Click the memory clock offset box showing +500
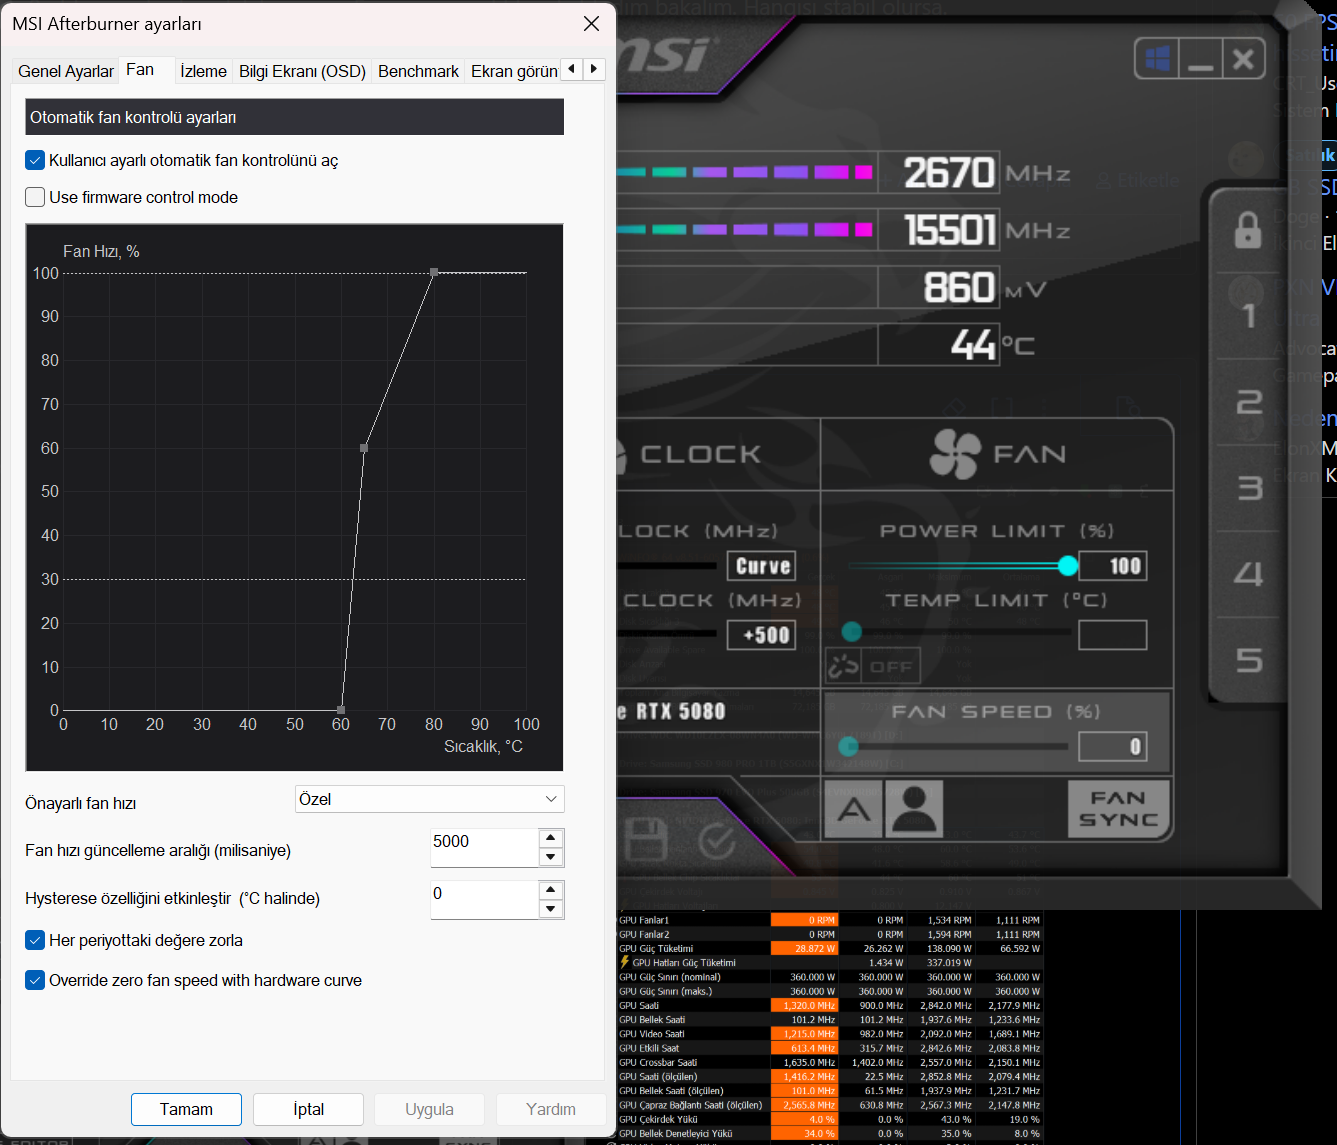 coord(762,635)
